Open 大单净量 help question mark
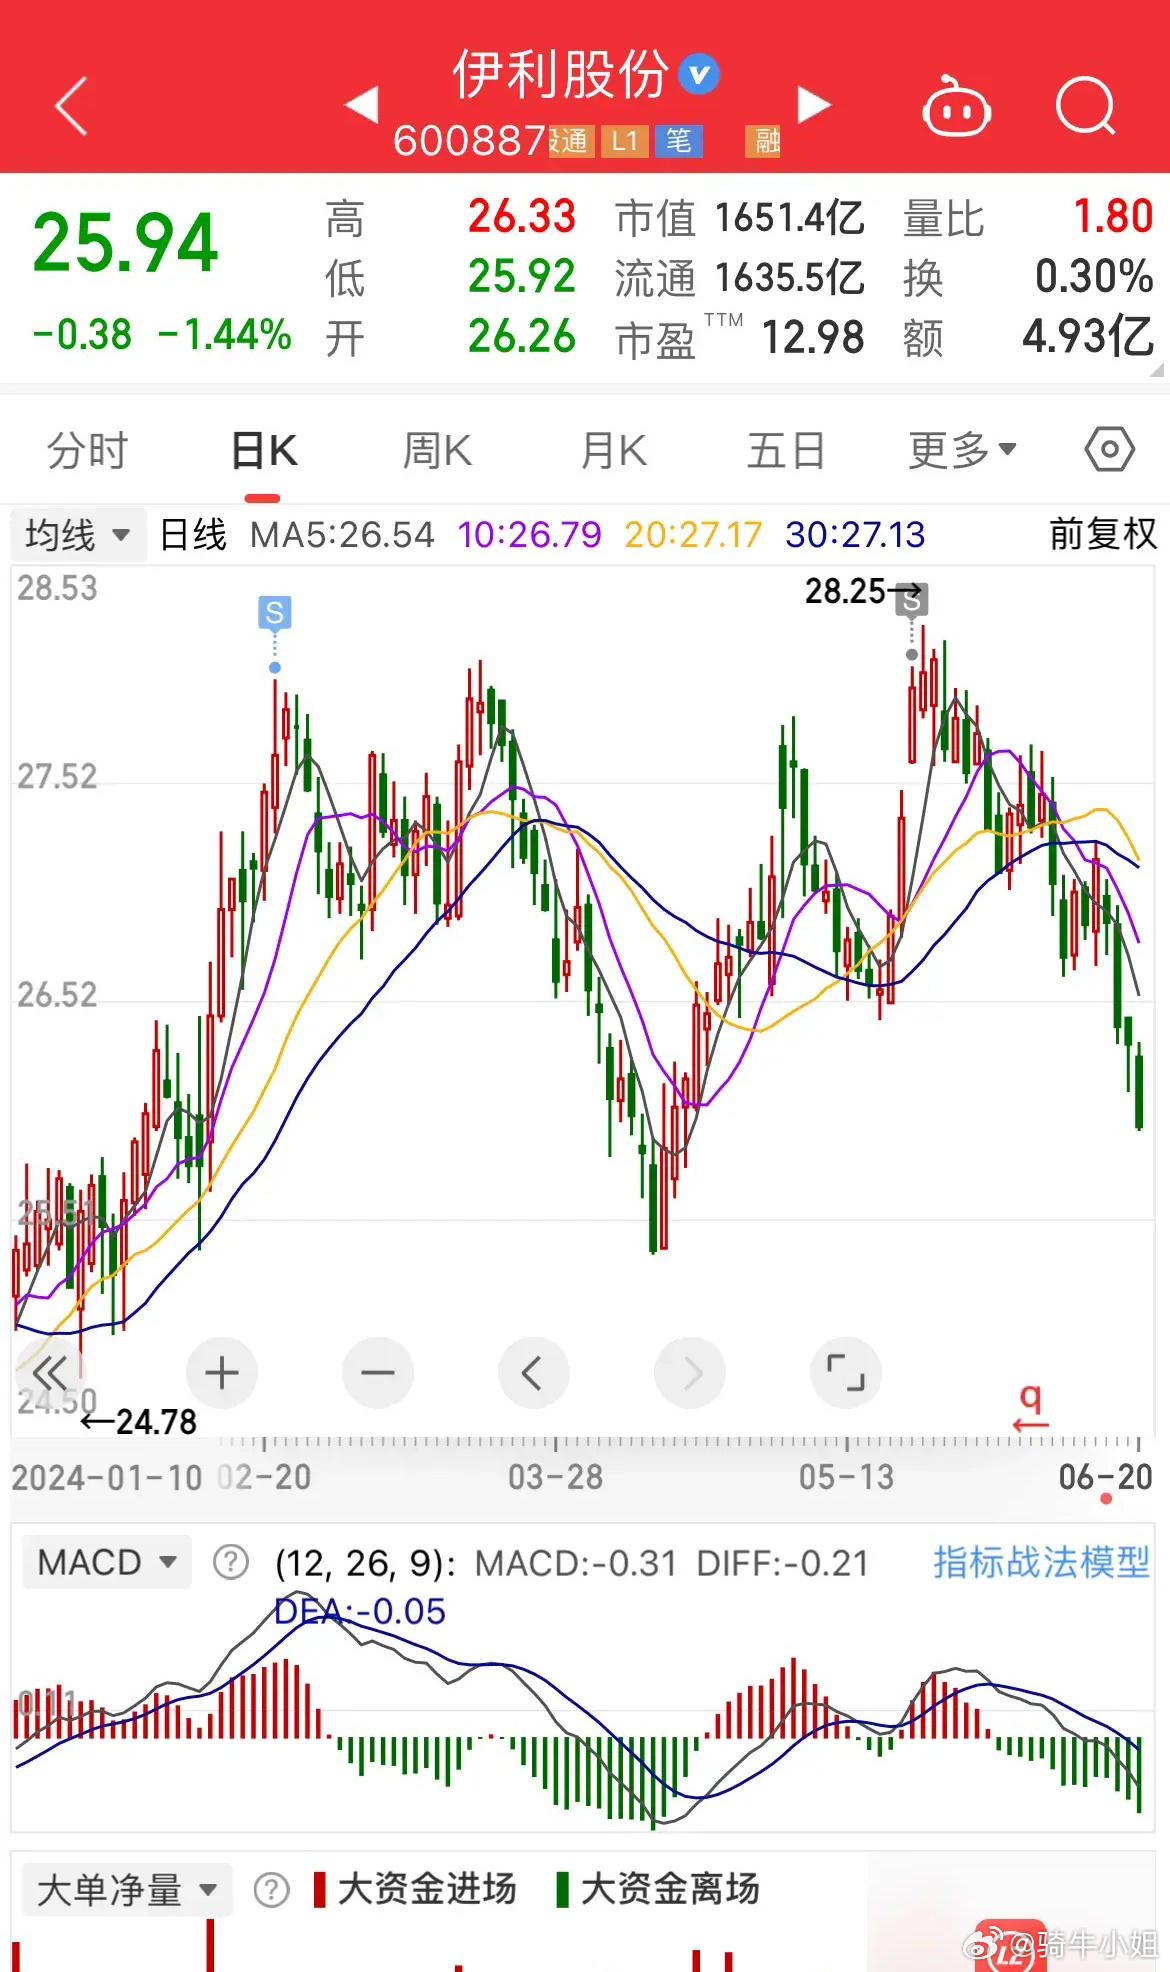This screenshot has height=1972, width=1170. pos(271,1890)
